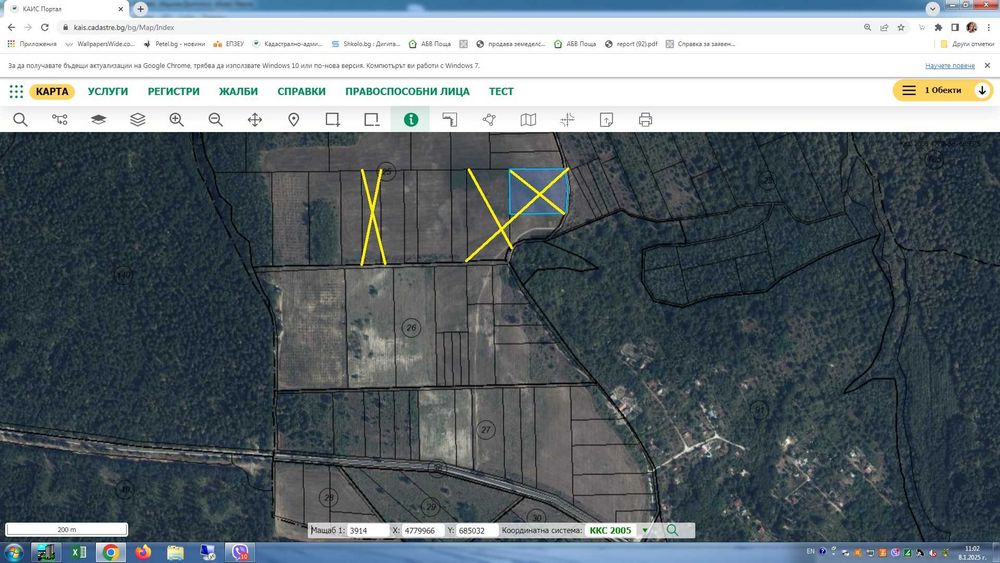Image resolution: width=1000 pixels, height=563 pixels.
Task: Select the folded map icon
Action: click(528, 120)
